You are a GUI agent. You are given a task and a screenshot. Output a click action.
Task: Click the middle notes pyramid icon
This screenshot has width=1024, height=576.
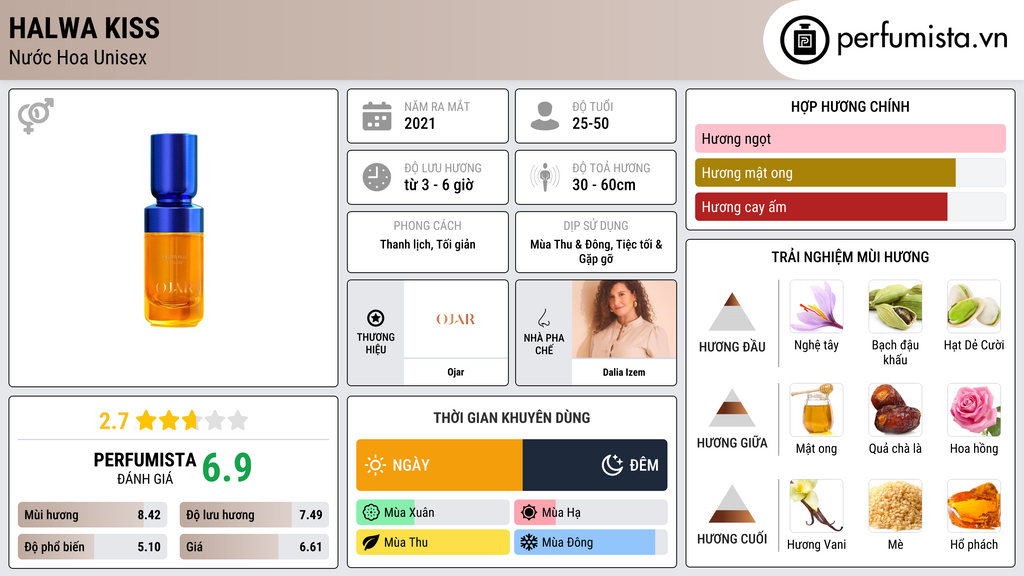point(732,408)
